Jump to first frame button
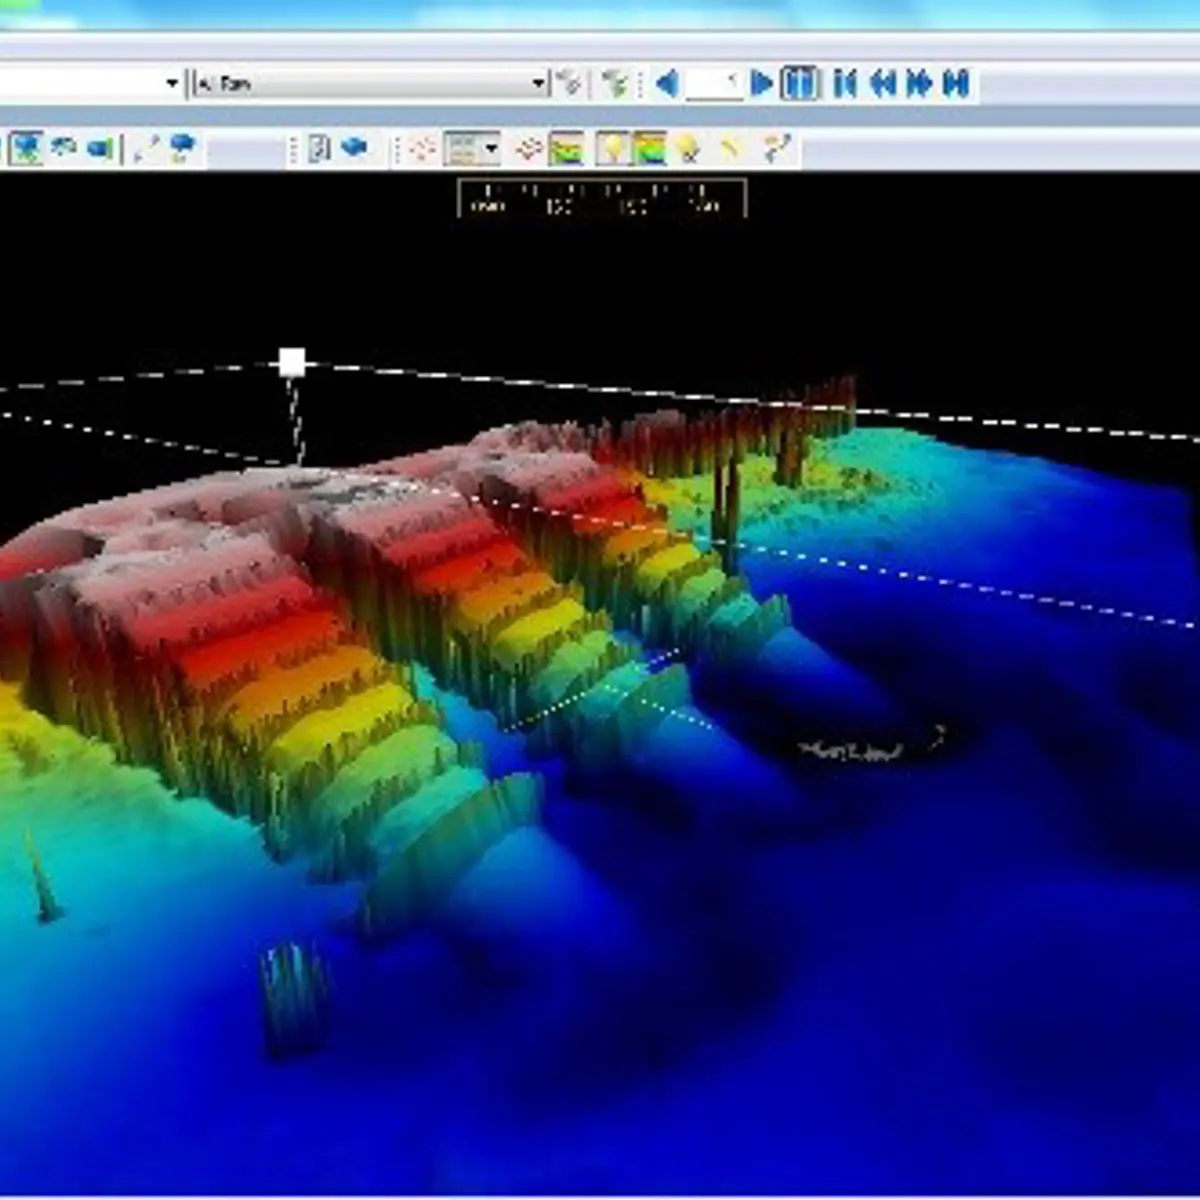 (845, 83)
